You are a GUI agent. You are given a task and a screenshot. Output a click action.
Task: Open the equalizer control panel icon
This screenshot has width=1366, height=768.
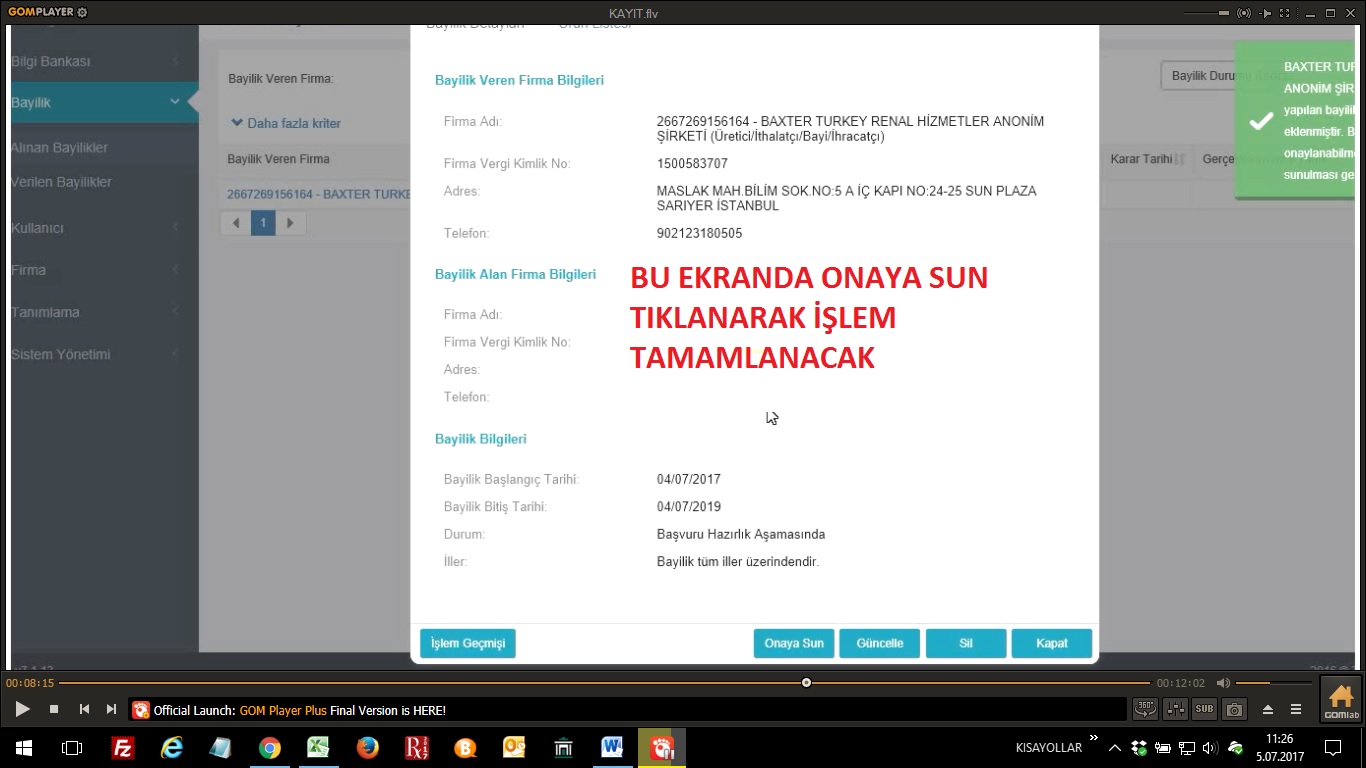point(1175,709)
